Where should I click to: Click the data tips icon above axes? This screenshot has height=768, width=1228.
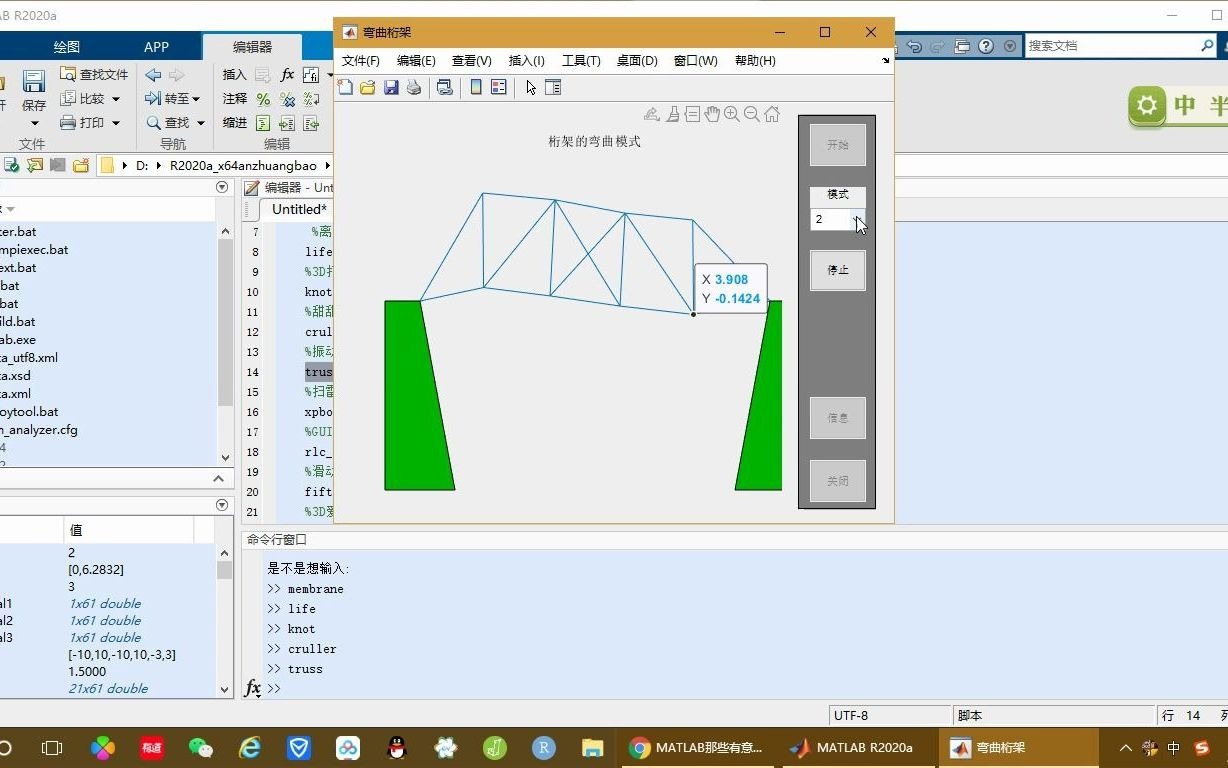pyautogui.click(x=692, y=115)
